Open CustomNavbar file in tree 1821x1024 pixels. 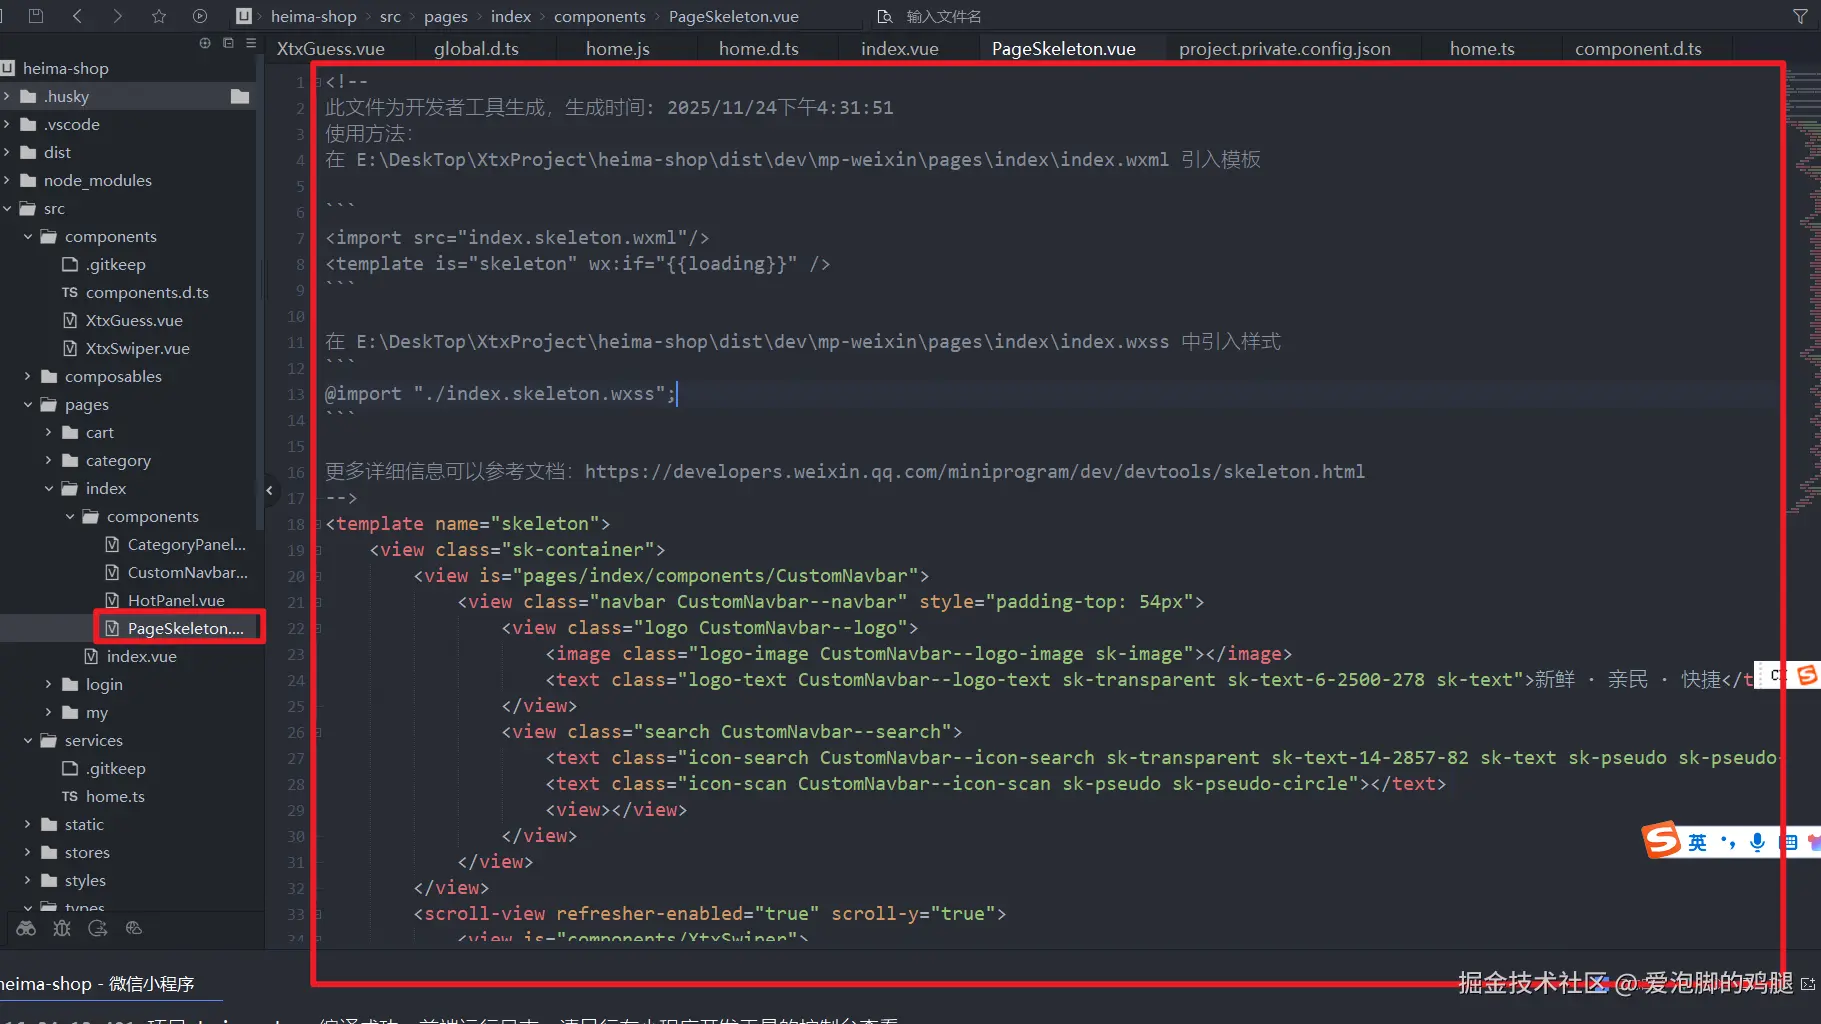(187, 572)
